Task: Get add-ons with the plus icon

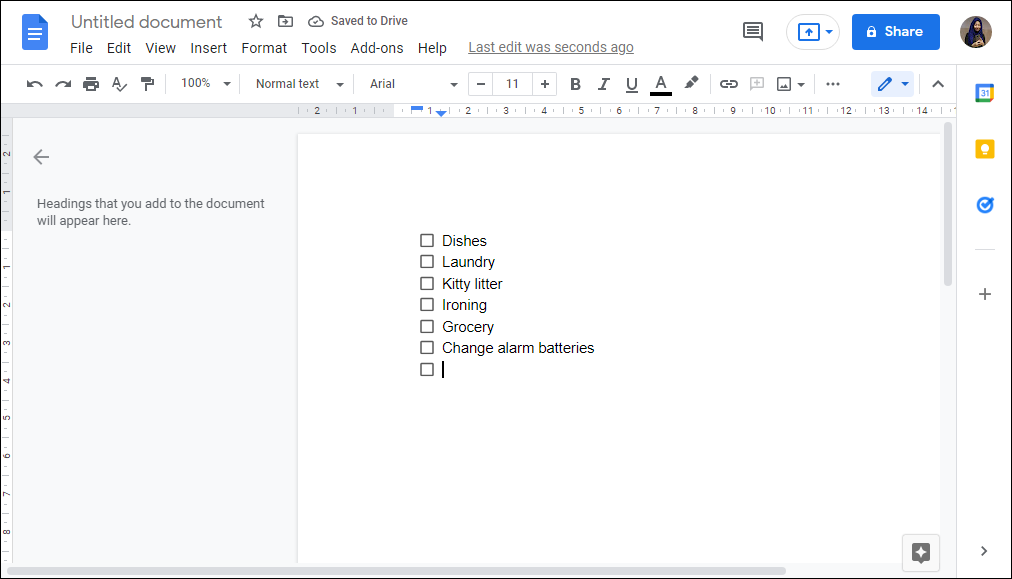Action: [984, 294]
